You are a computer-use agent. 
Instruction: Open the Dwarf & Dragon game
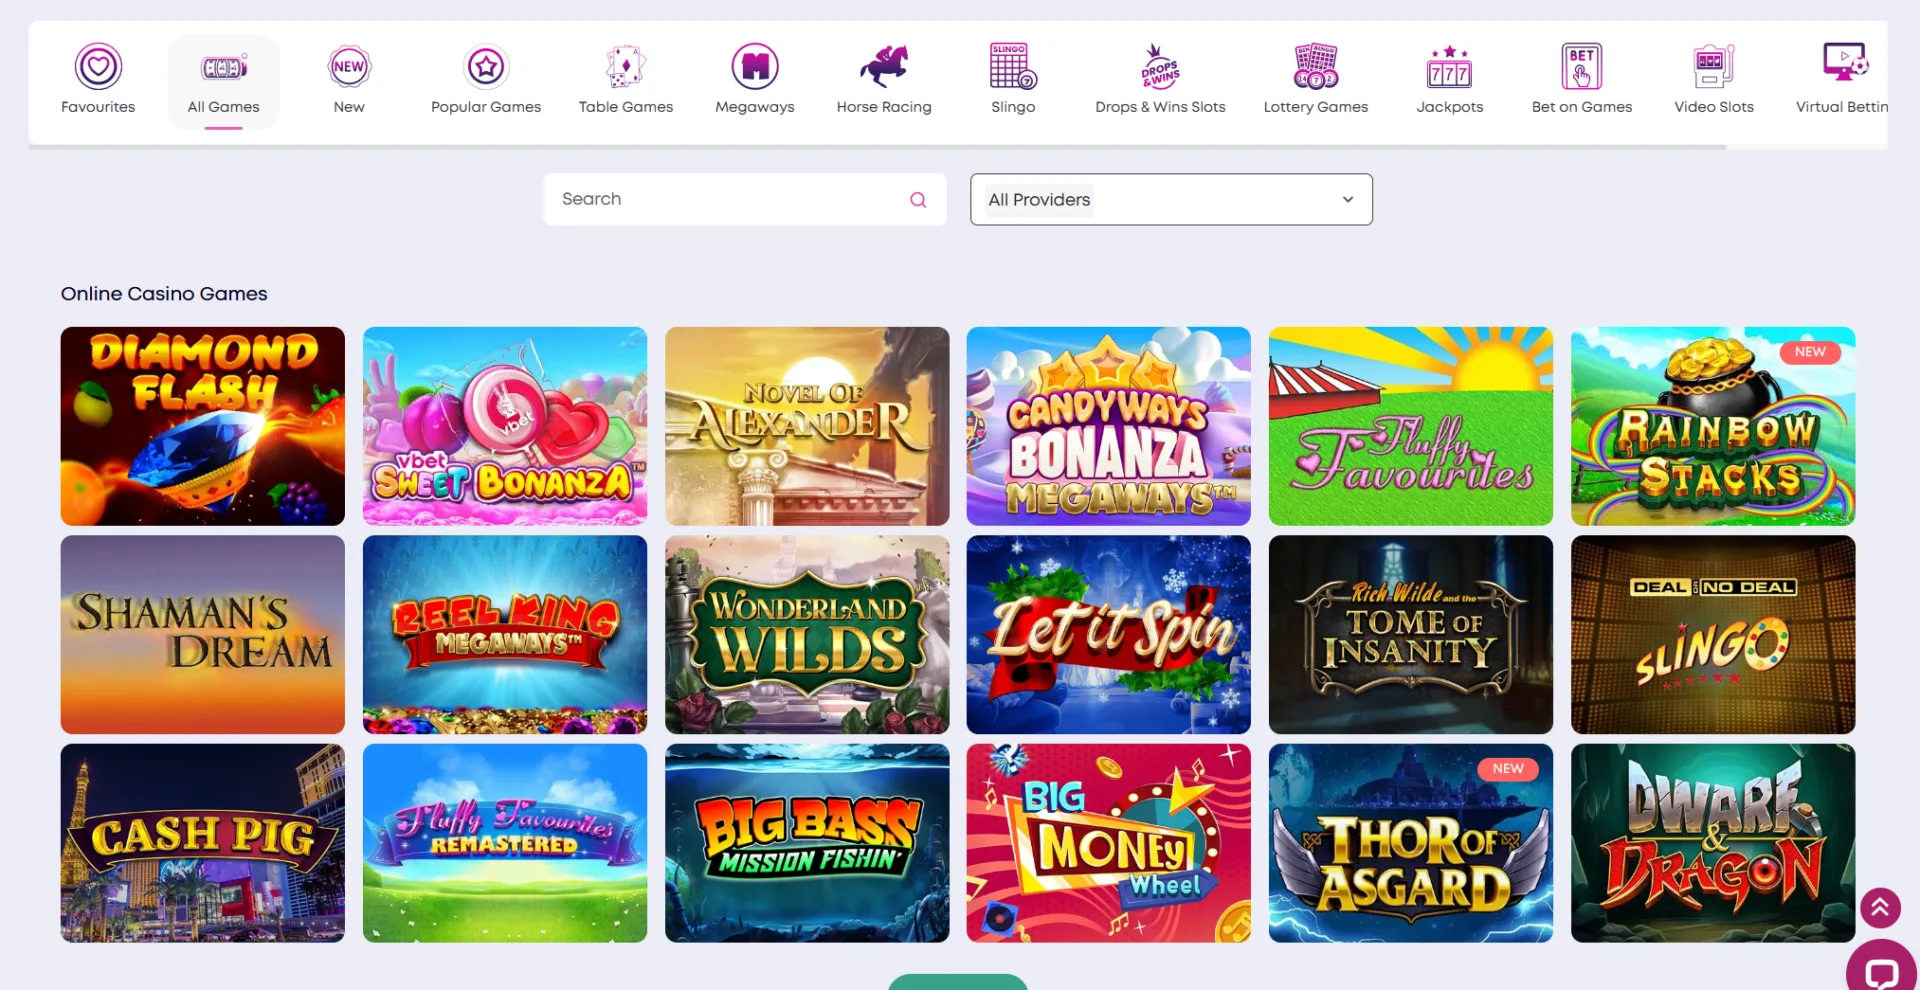click(x=1713, y=843)
